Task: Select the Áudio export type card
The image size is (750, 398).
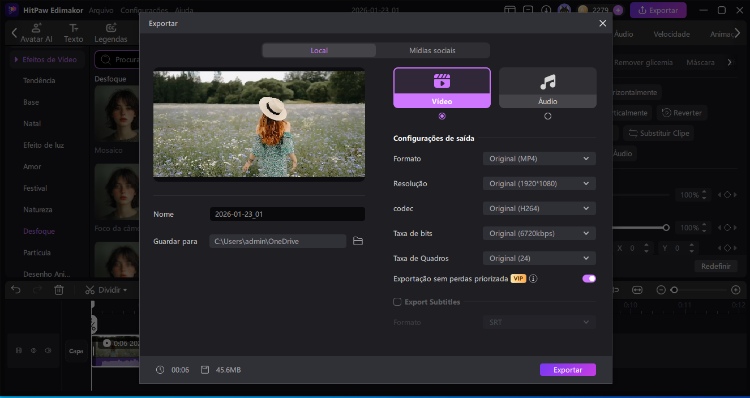Action: point(547,88)
